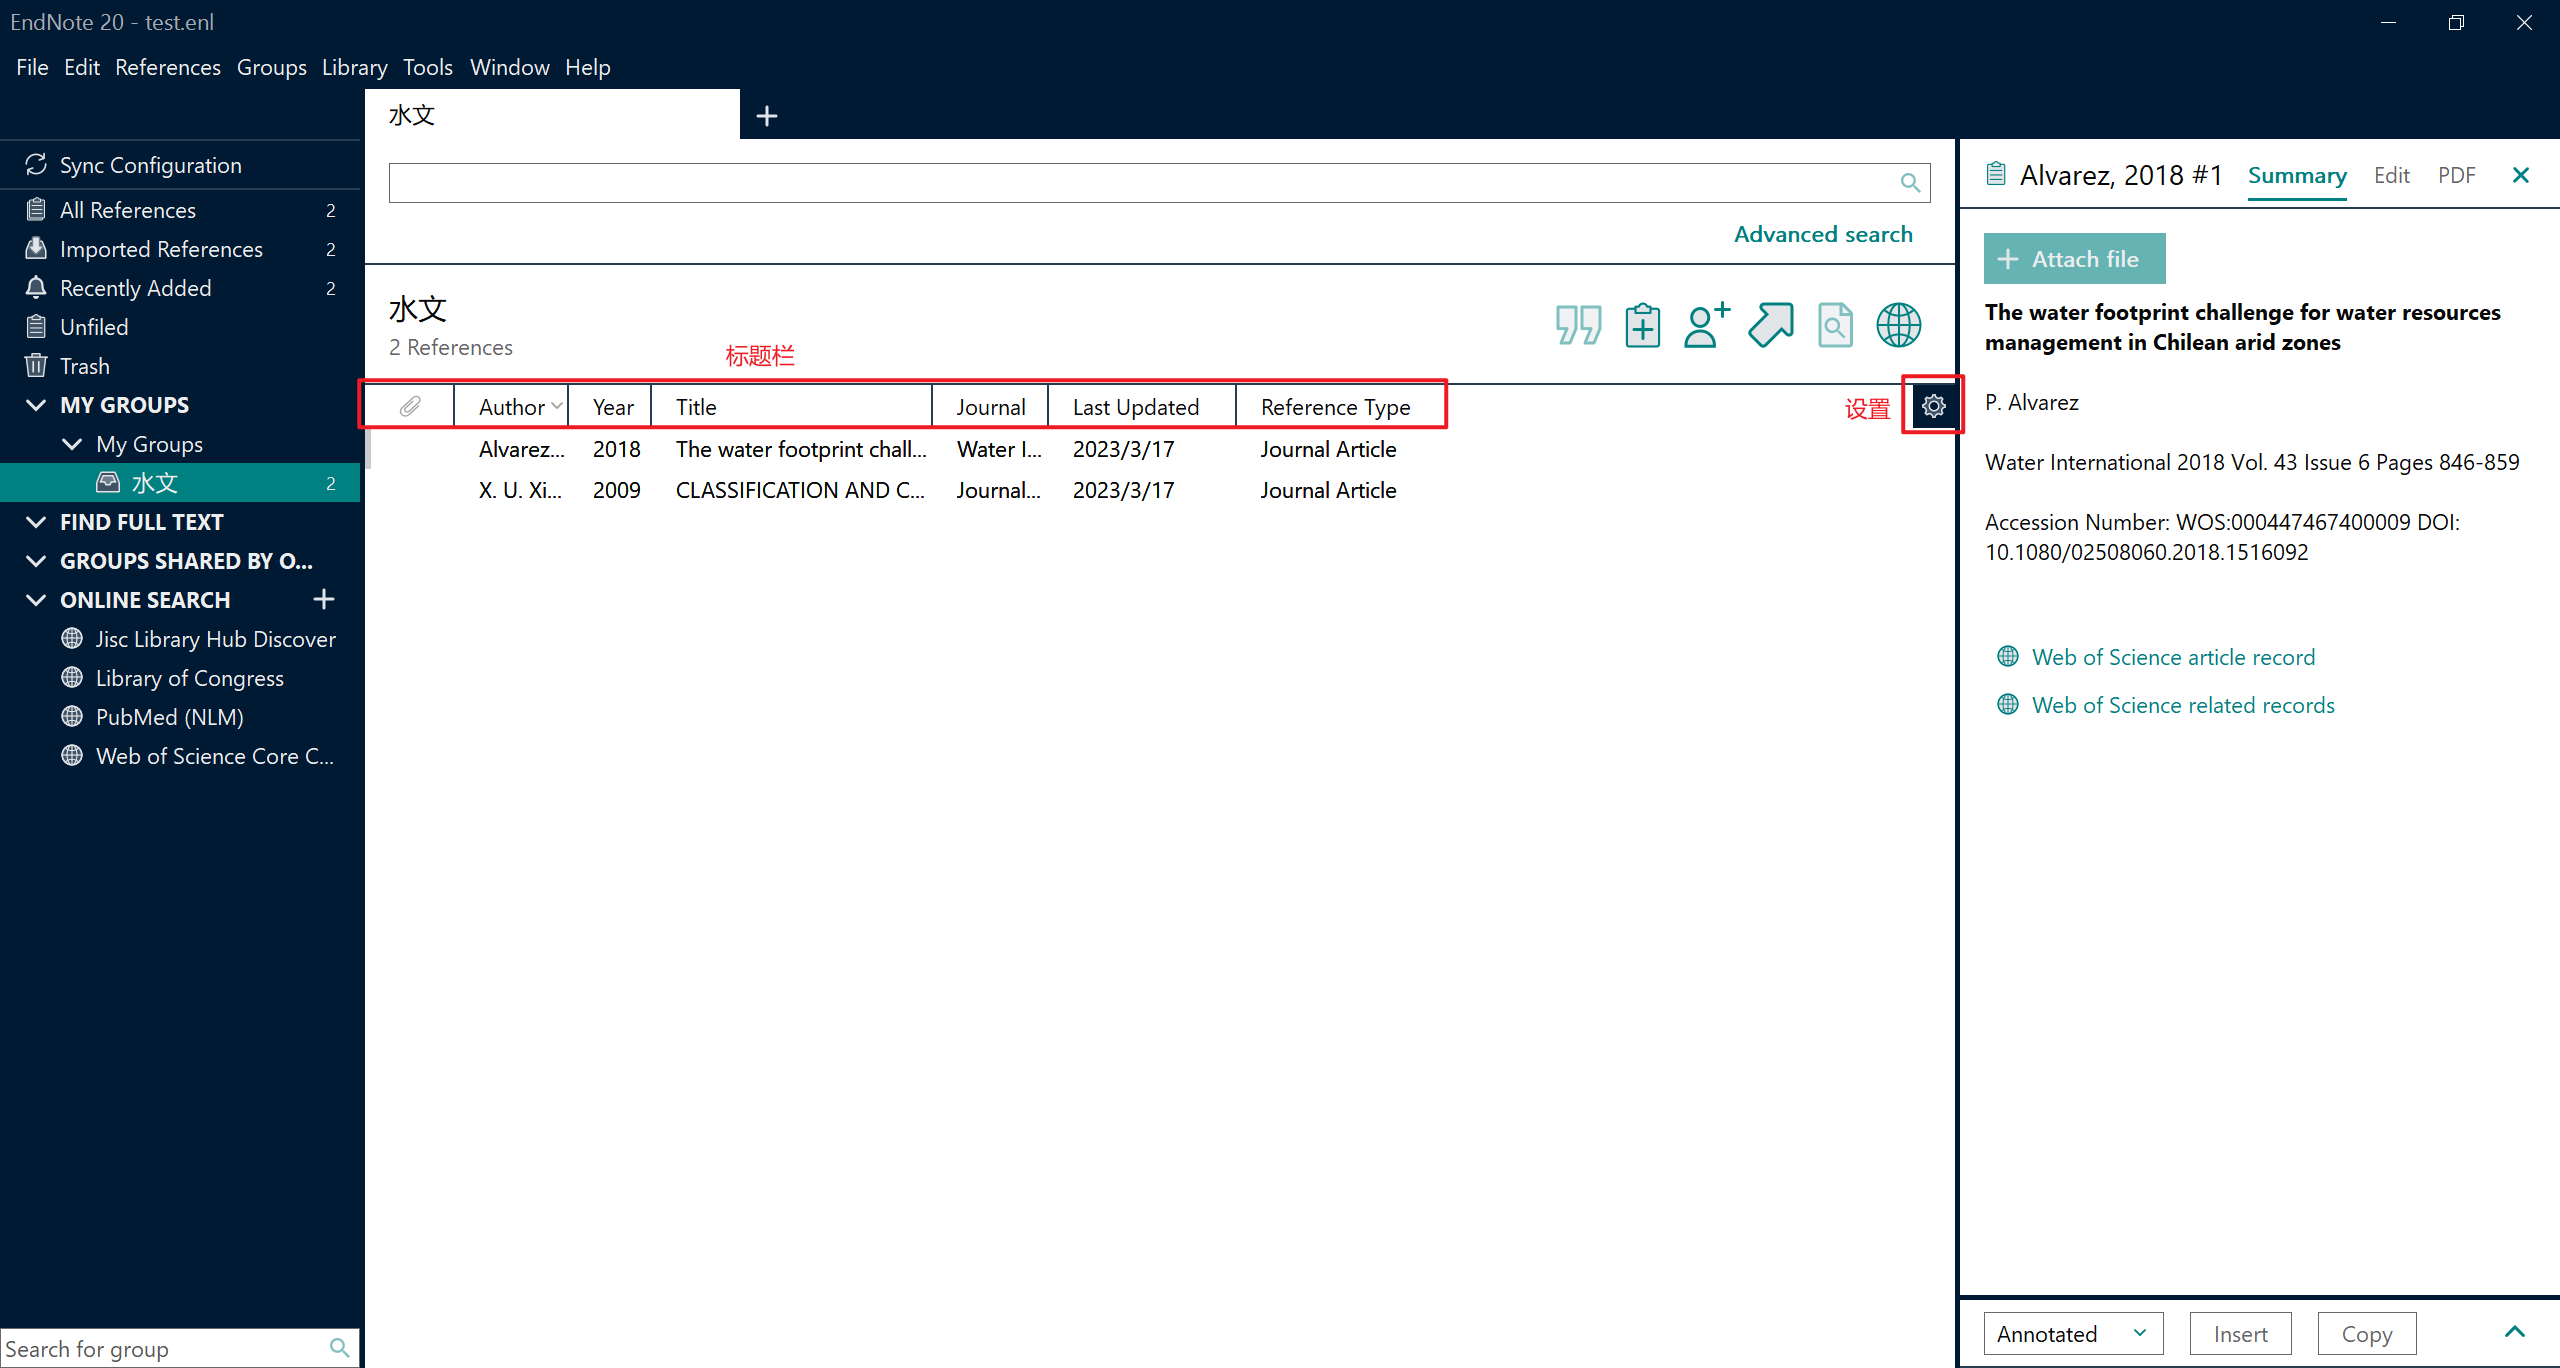2560x1368 pixels.
Task: Collapse the FIND FULL TEXT section
Action: click(x=36, y=522)
